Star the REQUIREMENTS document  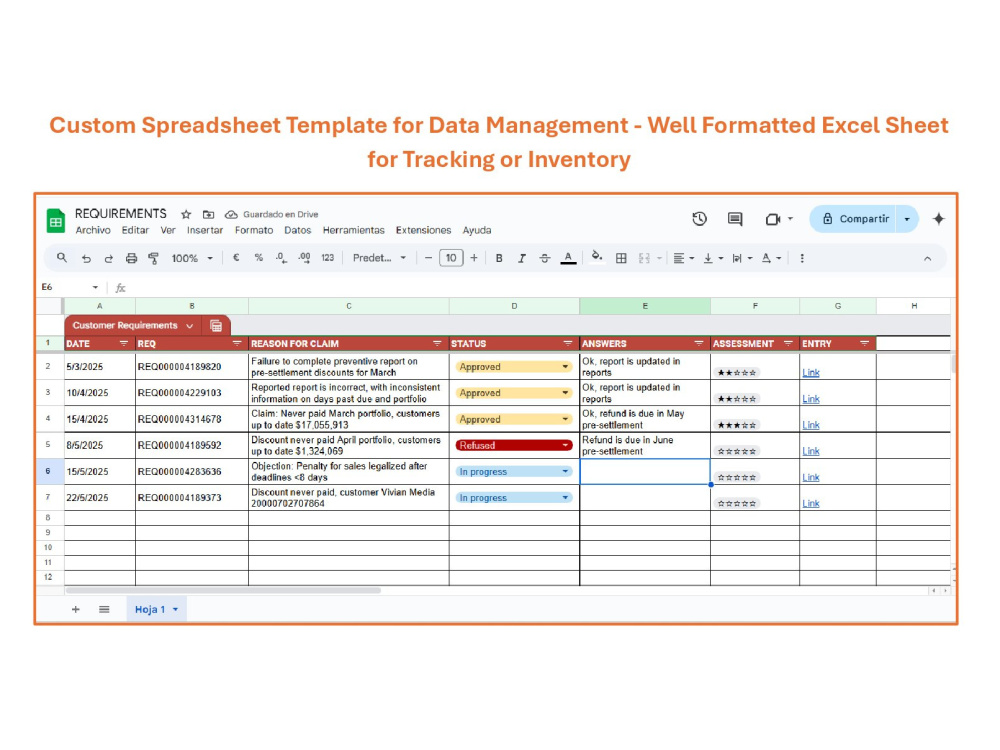(186, 214)
